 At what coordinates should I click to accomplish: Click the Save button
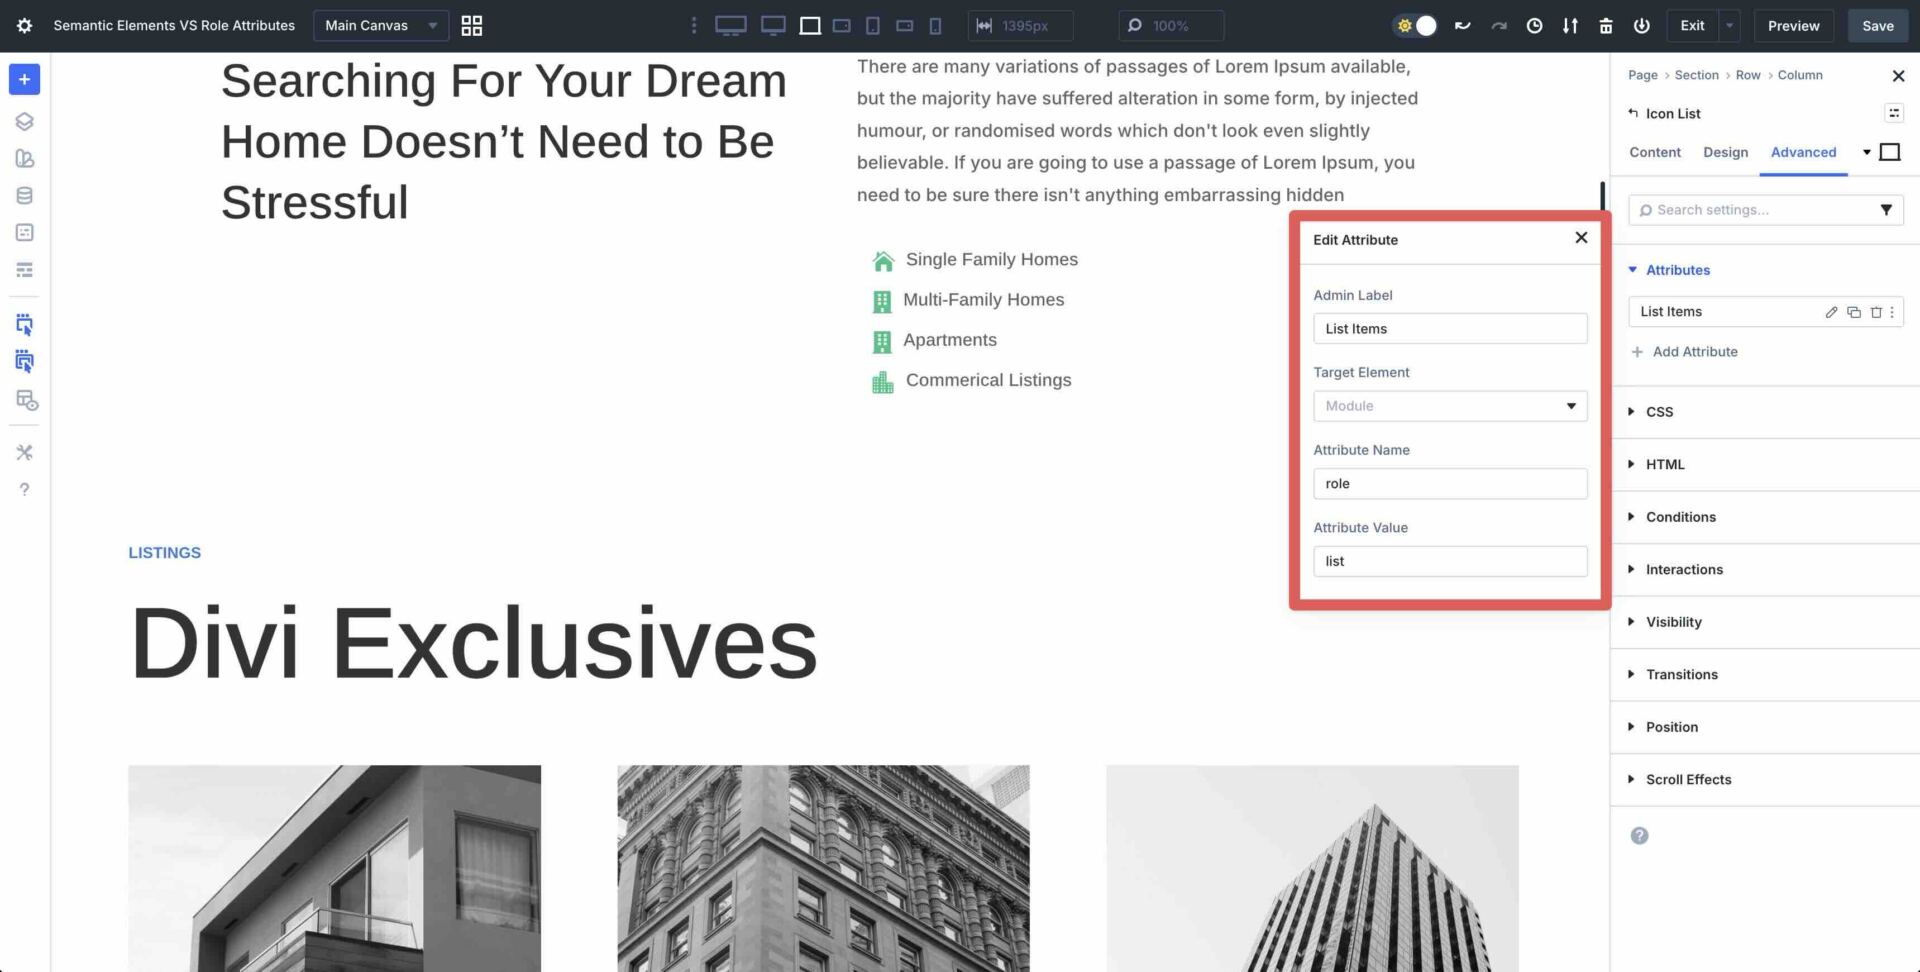coord(1877,26)
